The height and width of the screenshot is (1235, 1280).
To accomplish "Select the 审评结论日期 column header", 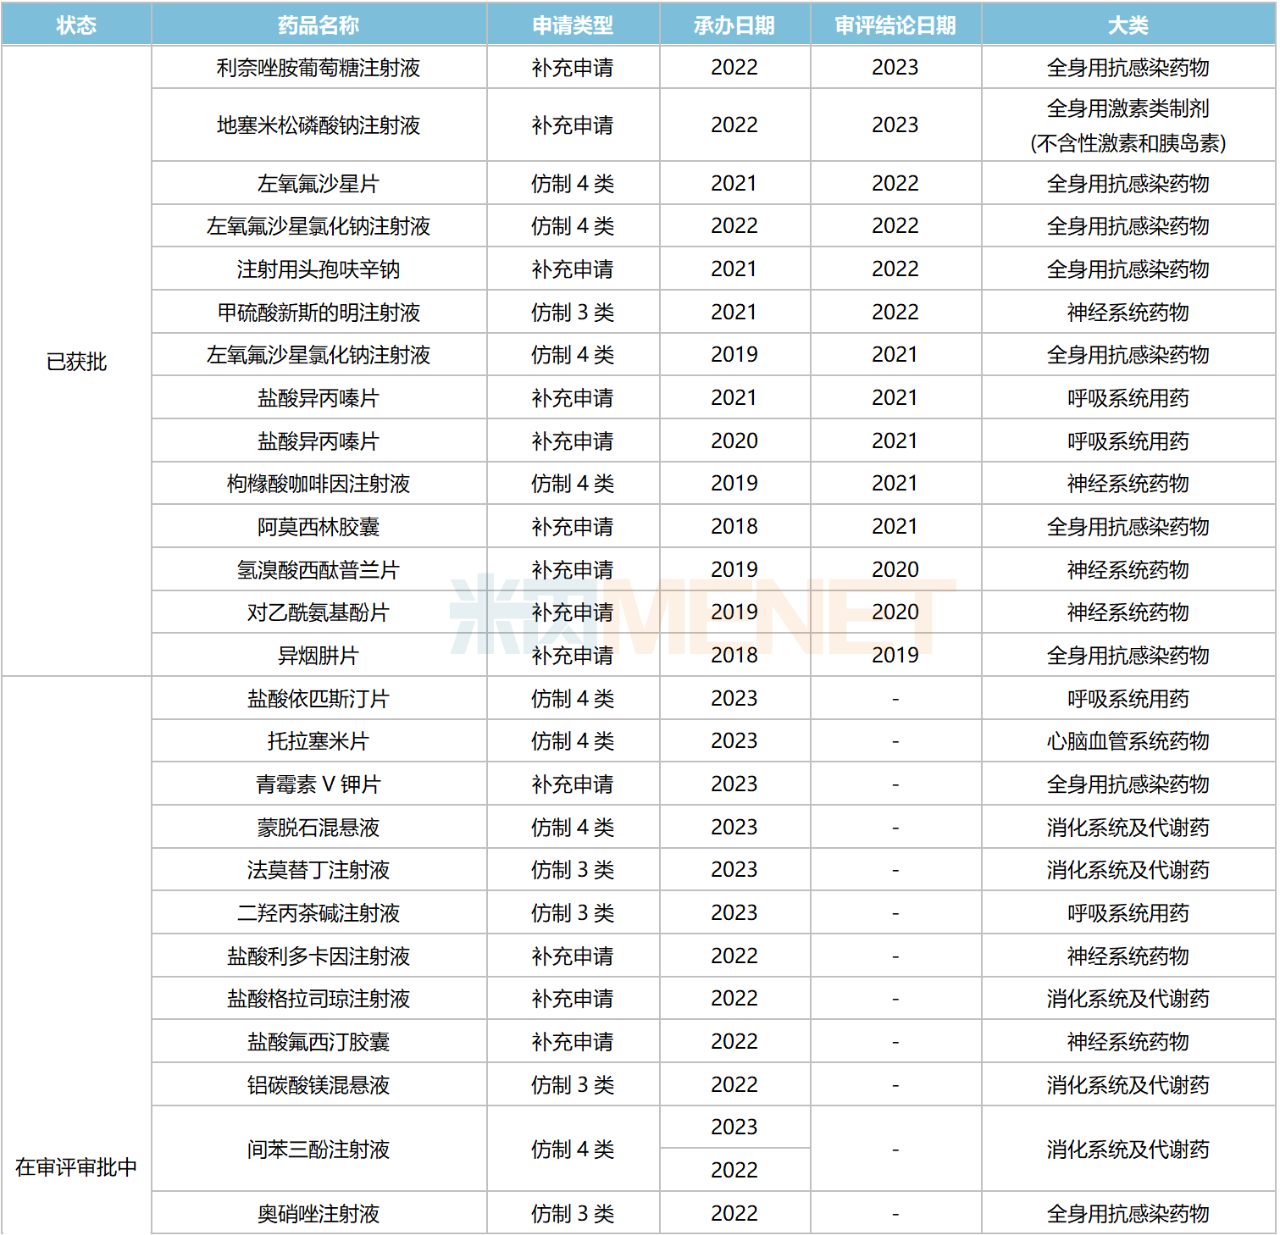I will pyautogui.click(x=895, y=25).
